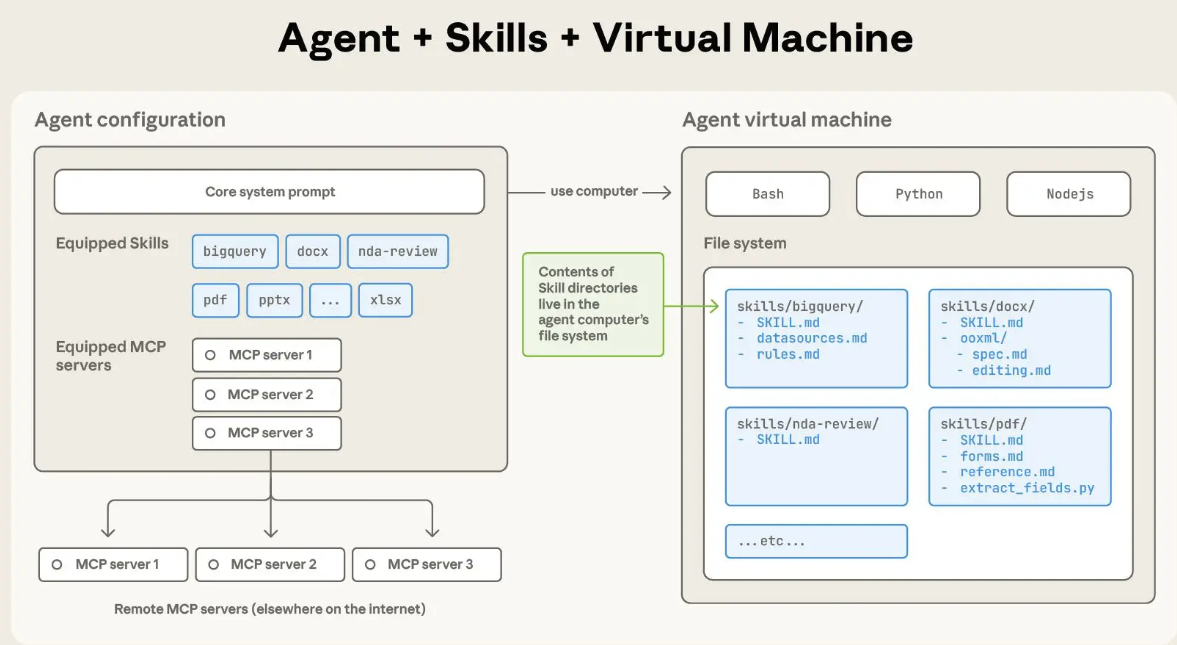Select the xlsx skill chip
The image size is (1177, 645).
coord(385,300)
